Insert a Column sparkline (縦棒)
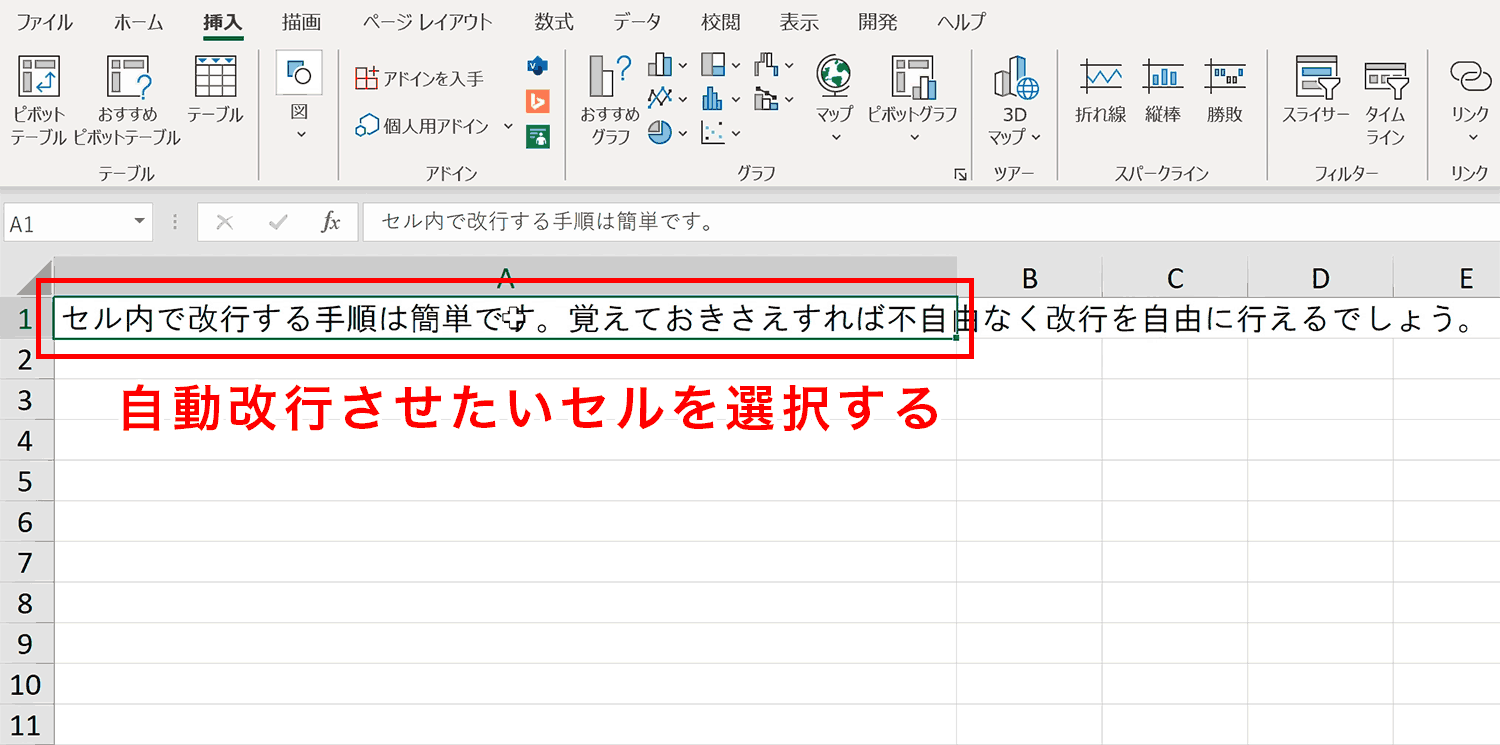 point(1163,90)
